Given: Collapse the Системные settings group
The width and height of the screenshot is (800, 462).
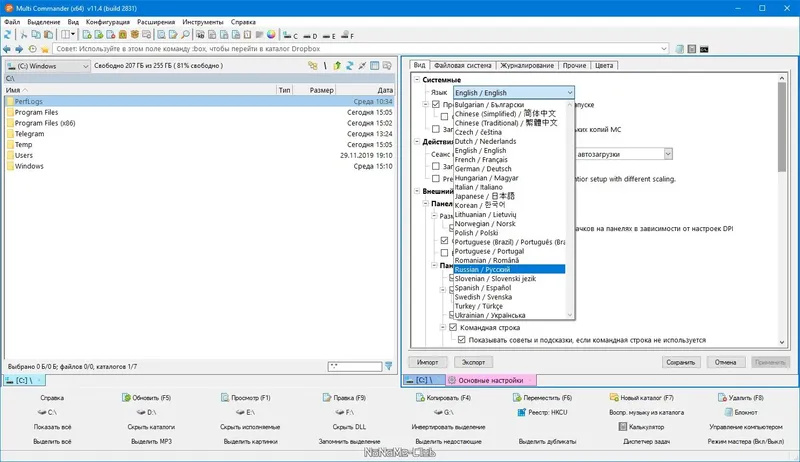Looking at the screenshot, I should (417, 80).
